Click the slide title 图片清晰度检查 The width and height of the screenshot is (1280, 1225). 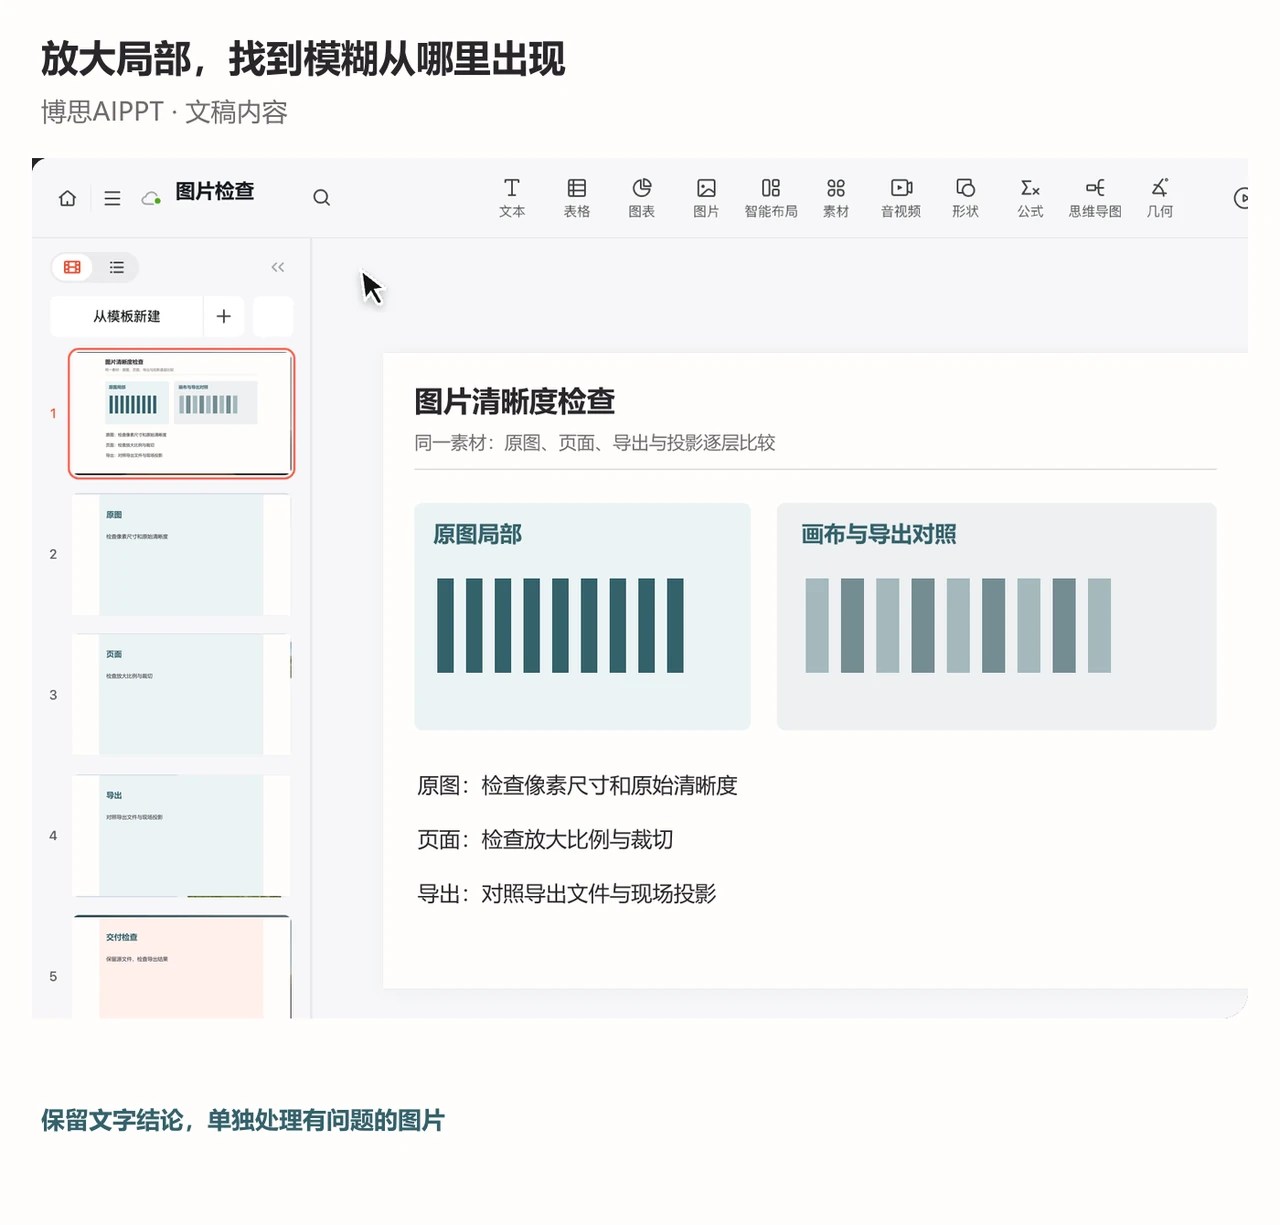coord(514,402)
